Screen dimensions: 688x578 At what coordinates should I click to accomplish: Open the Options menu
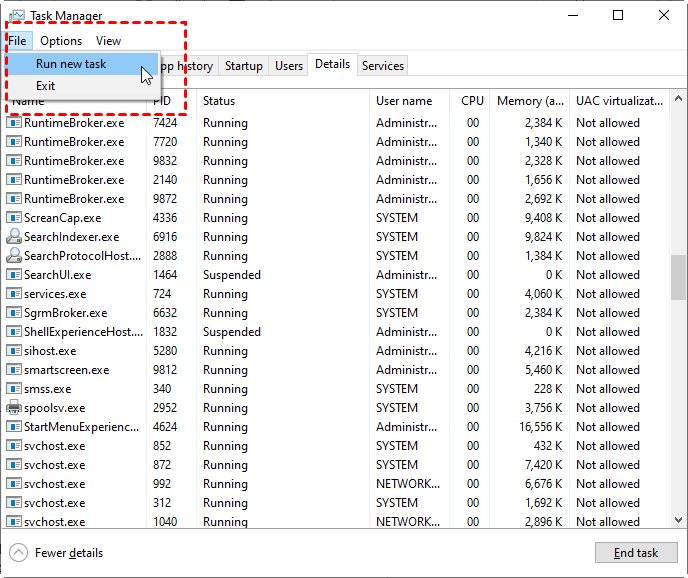61,41
